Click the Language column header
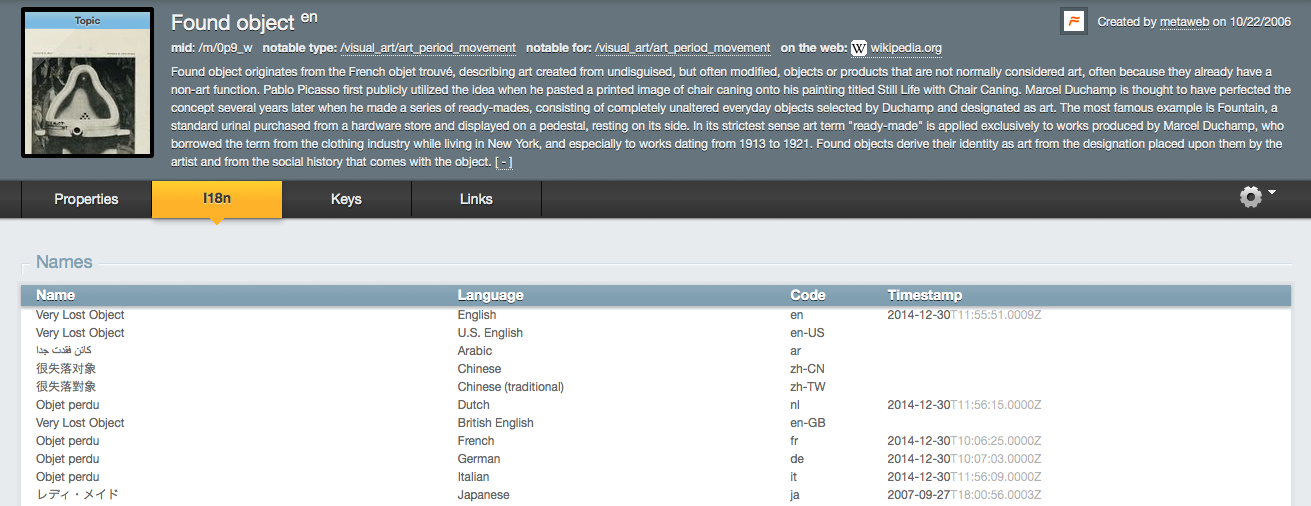 (490, 295)
